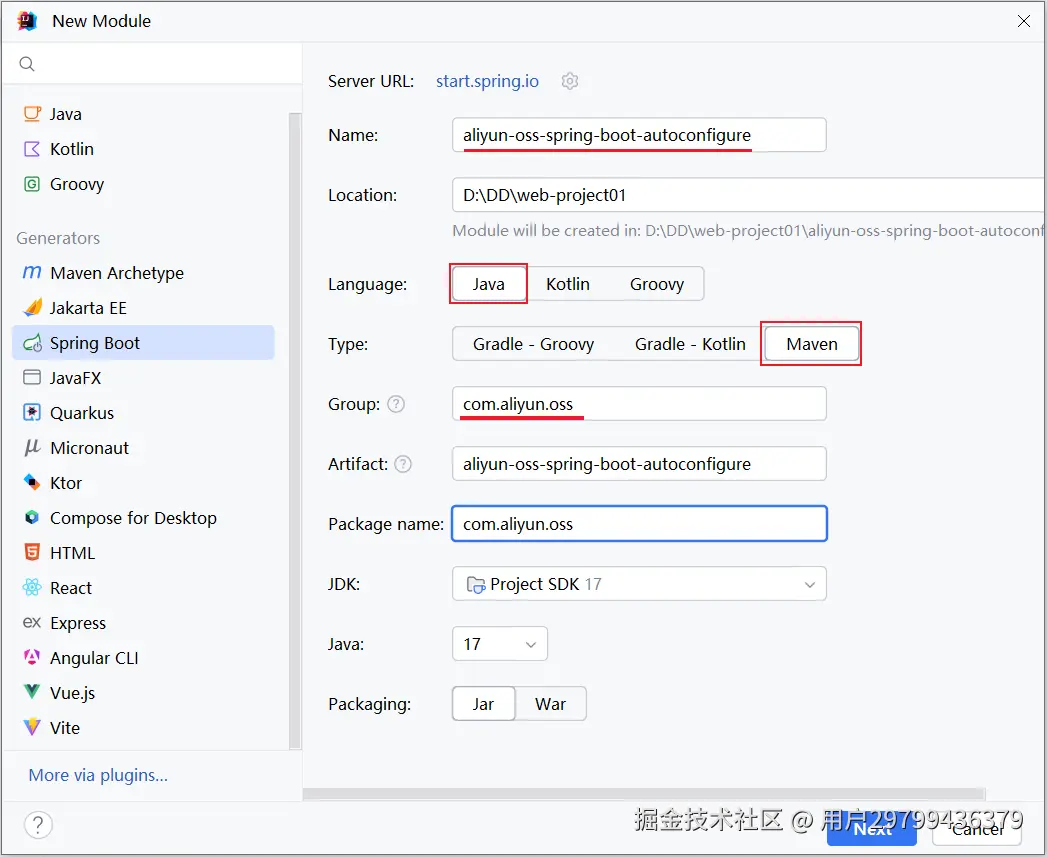The height and width of the screenshot is (857, 1047).
Task: Open the start.spring.io server link
Action: (487, 81)
